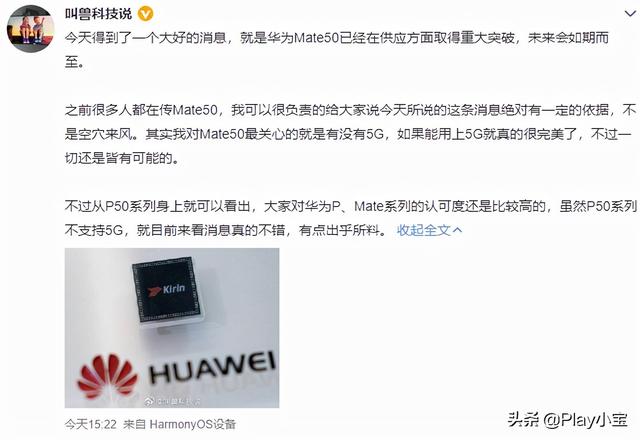Click the red Huawei flower logo
This screenshot has height=440, width=640.
(107, 376)
